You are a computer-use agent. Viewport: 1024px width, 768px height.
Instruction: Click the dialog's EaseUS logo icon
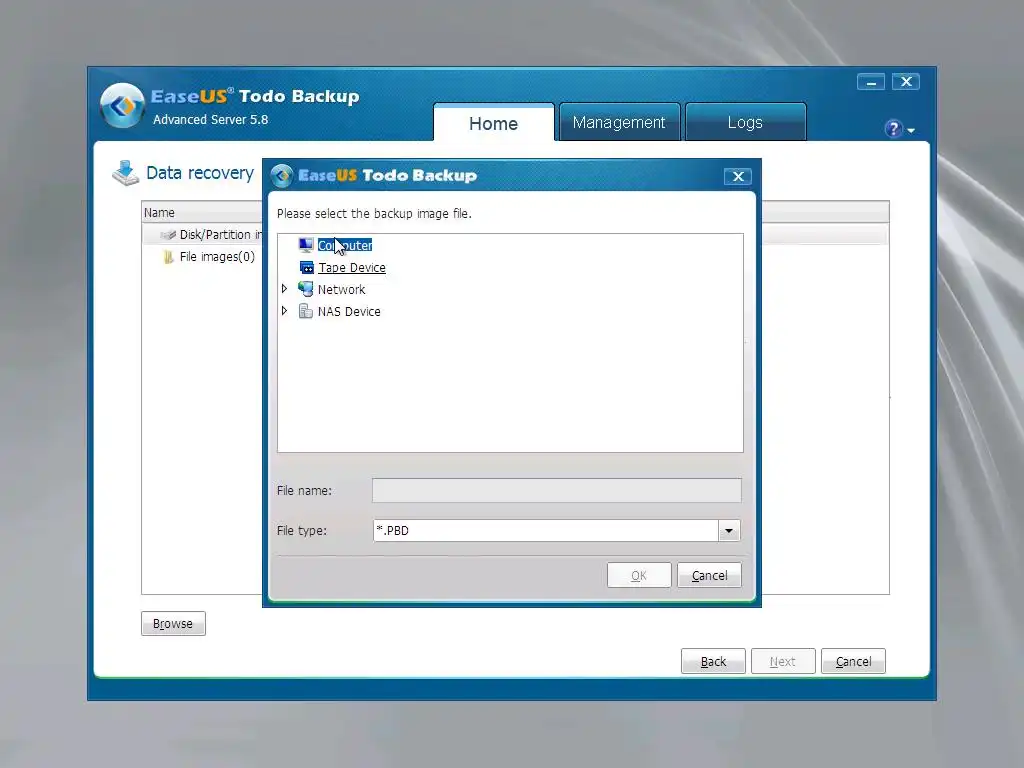[282, 176]
